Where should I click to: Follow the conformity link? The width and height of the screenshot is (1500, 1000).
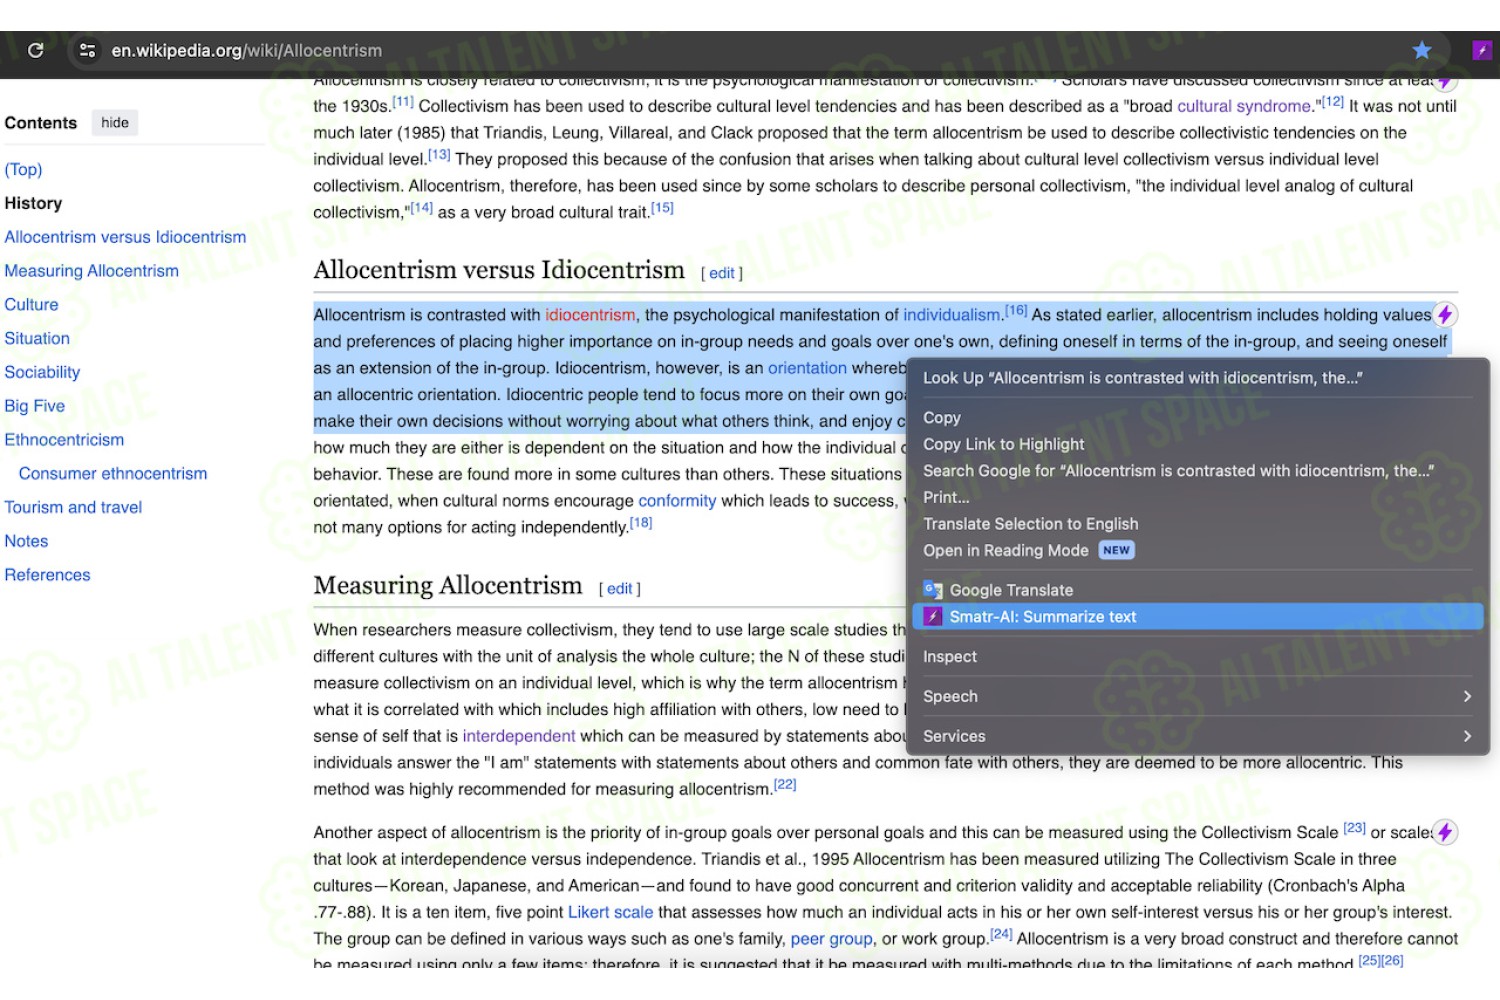pyautogui.click(x=677, y=501)
